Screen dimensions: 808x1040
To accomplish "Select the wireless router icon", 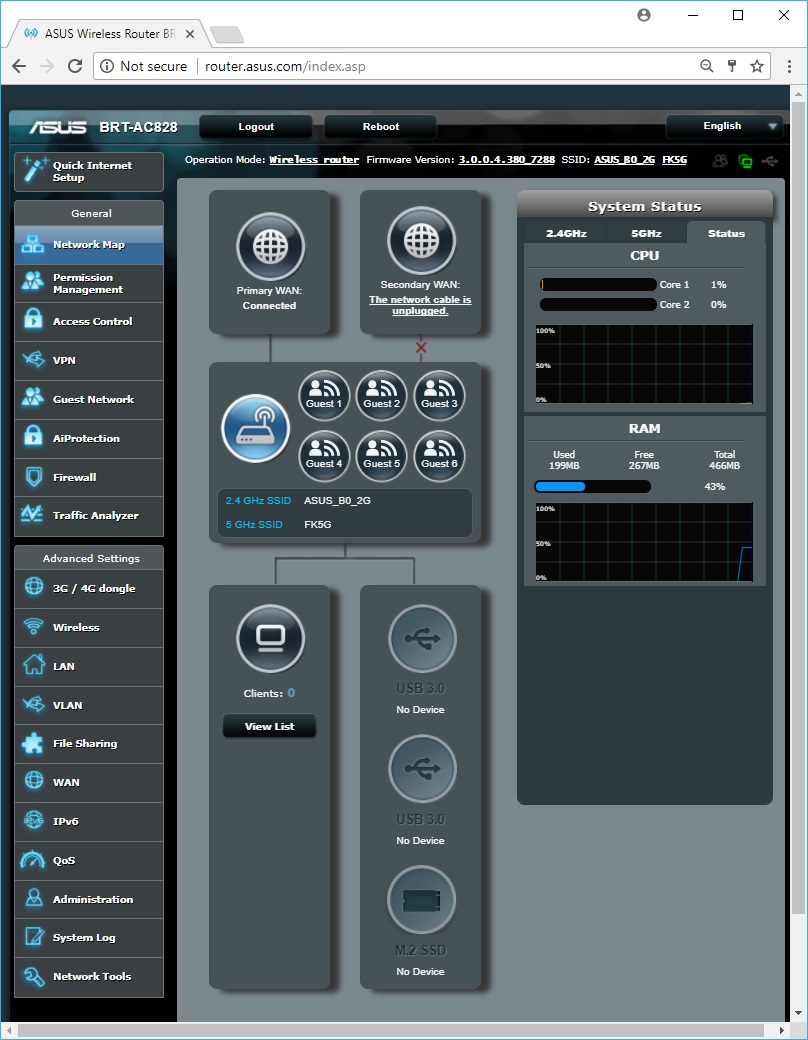I will pyautogui.click(x=255, y=429).
